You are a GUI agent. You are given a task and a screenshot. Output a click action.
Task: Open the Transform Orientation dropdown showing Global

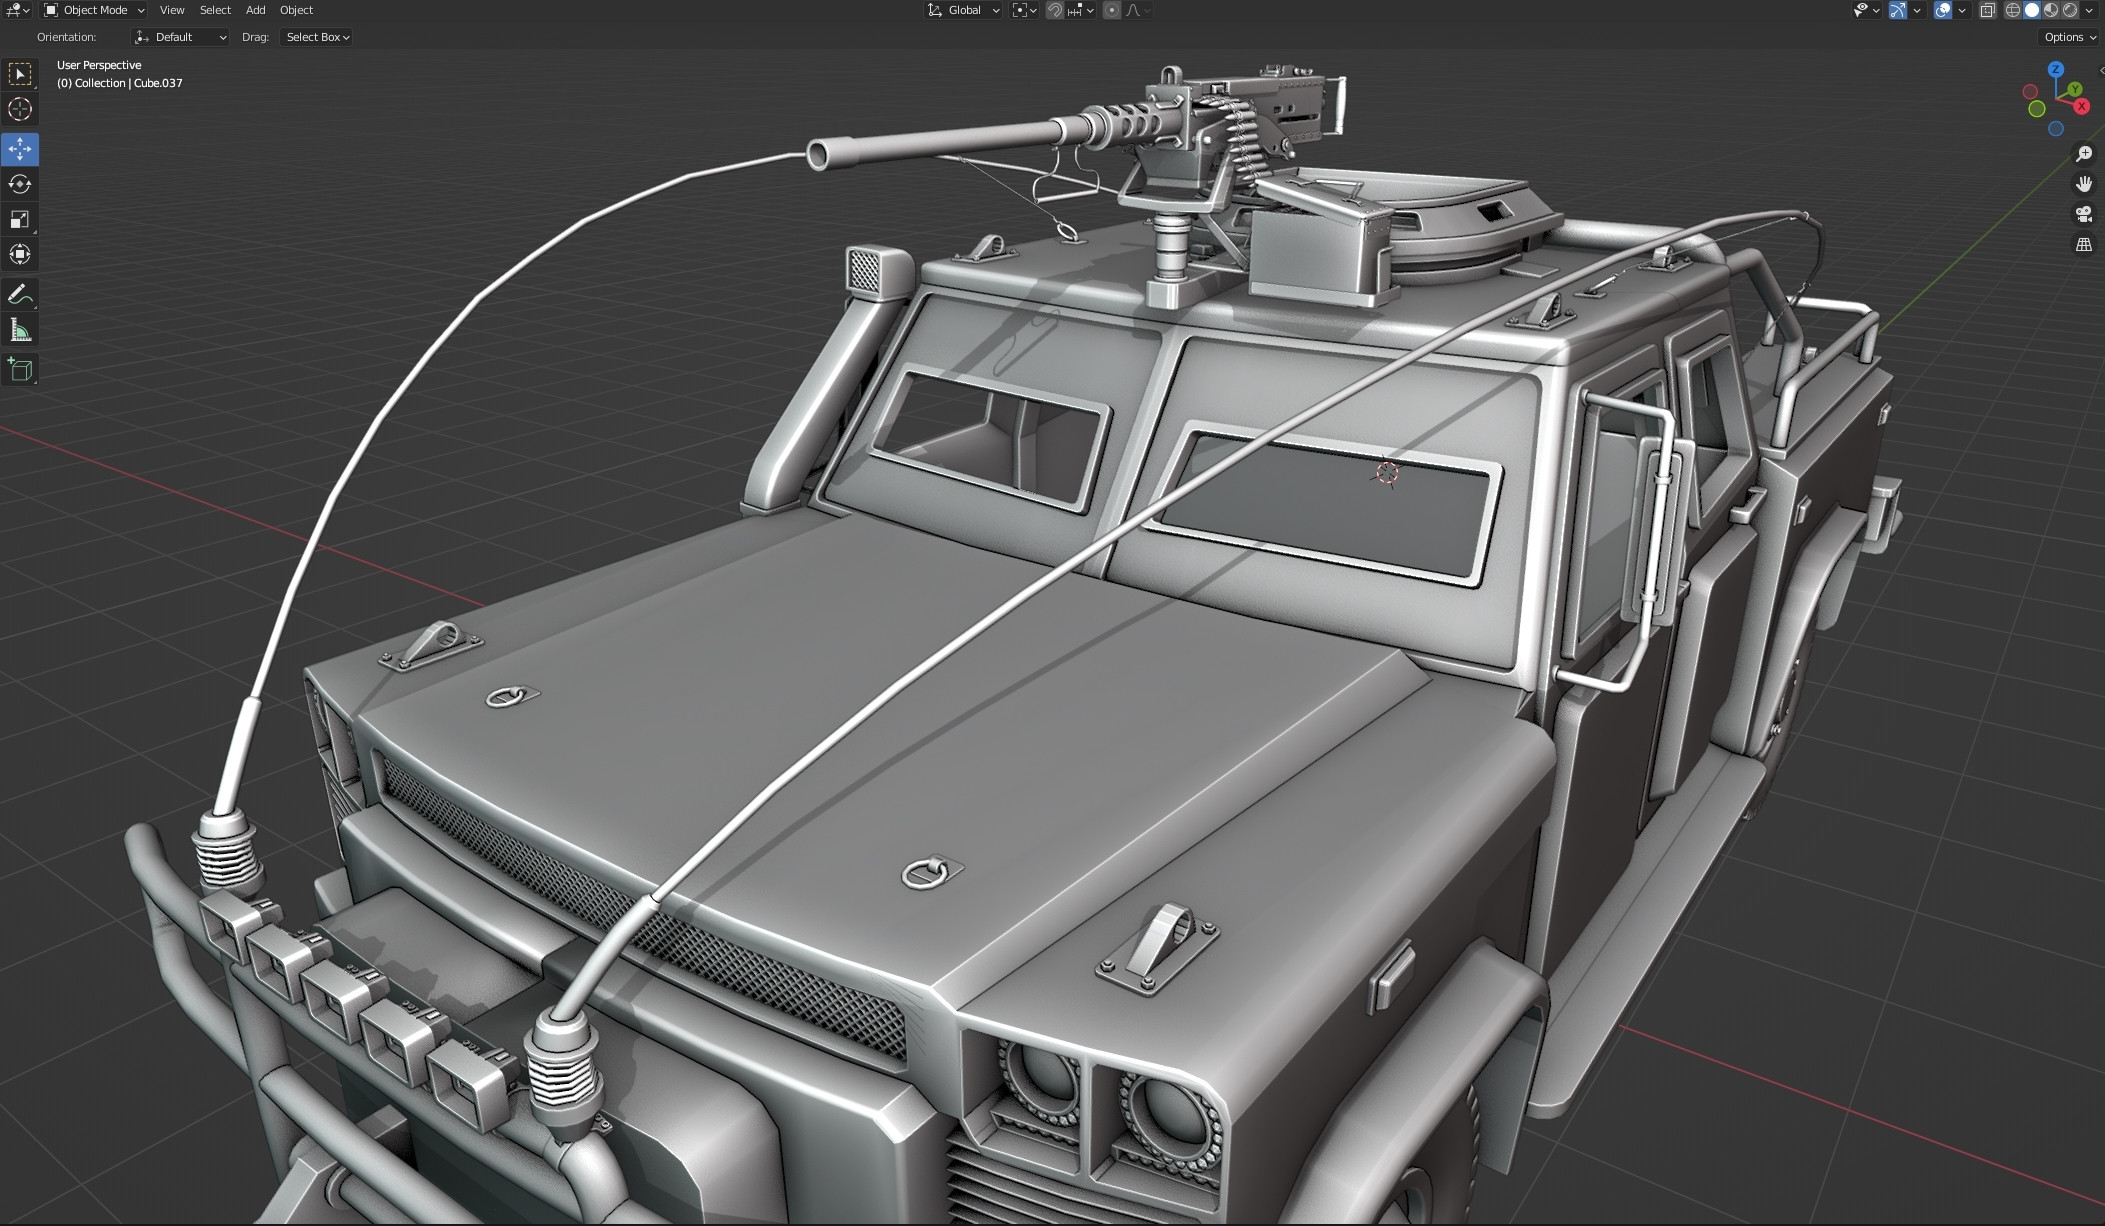coord(963,10)
